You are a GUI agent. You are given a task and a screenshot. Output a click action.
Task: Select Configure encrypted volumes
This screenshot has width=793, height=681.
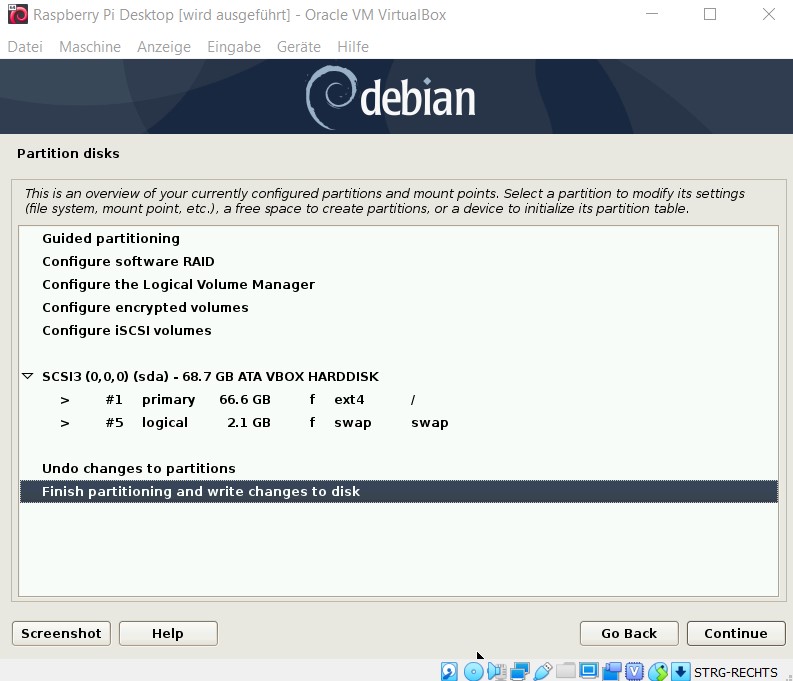[399, 307]
